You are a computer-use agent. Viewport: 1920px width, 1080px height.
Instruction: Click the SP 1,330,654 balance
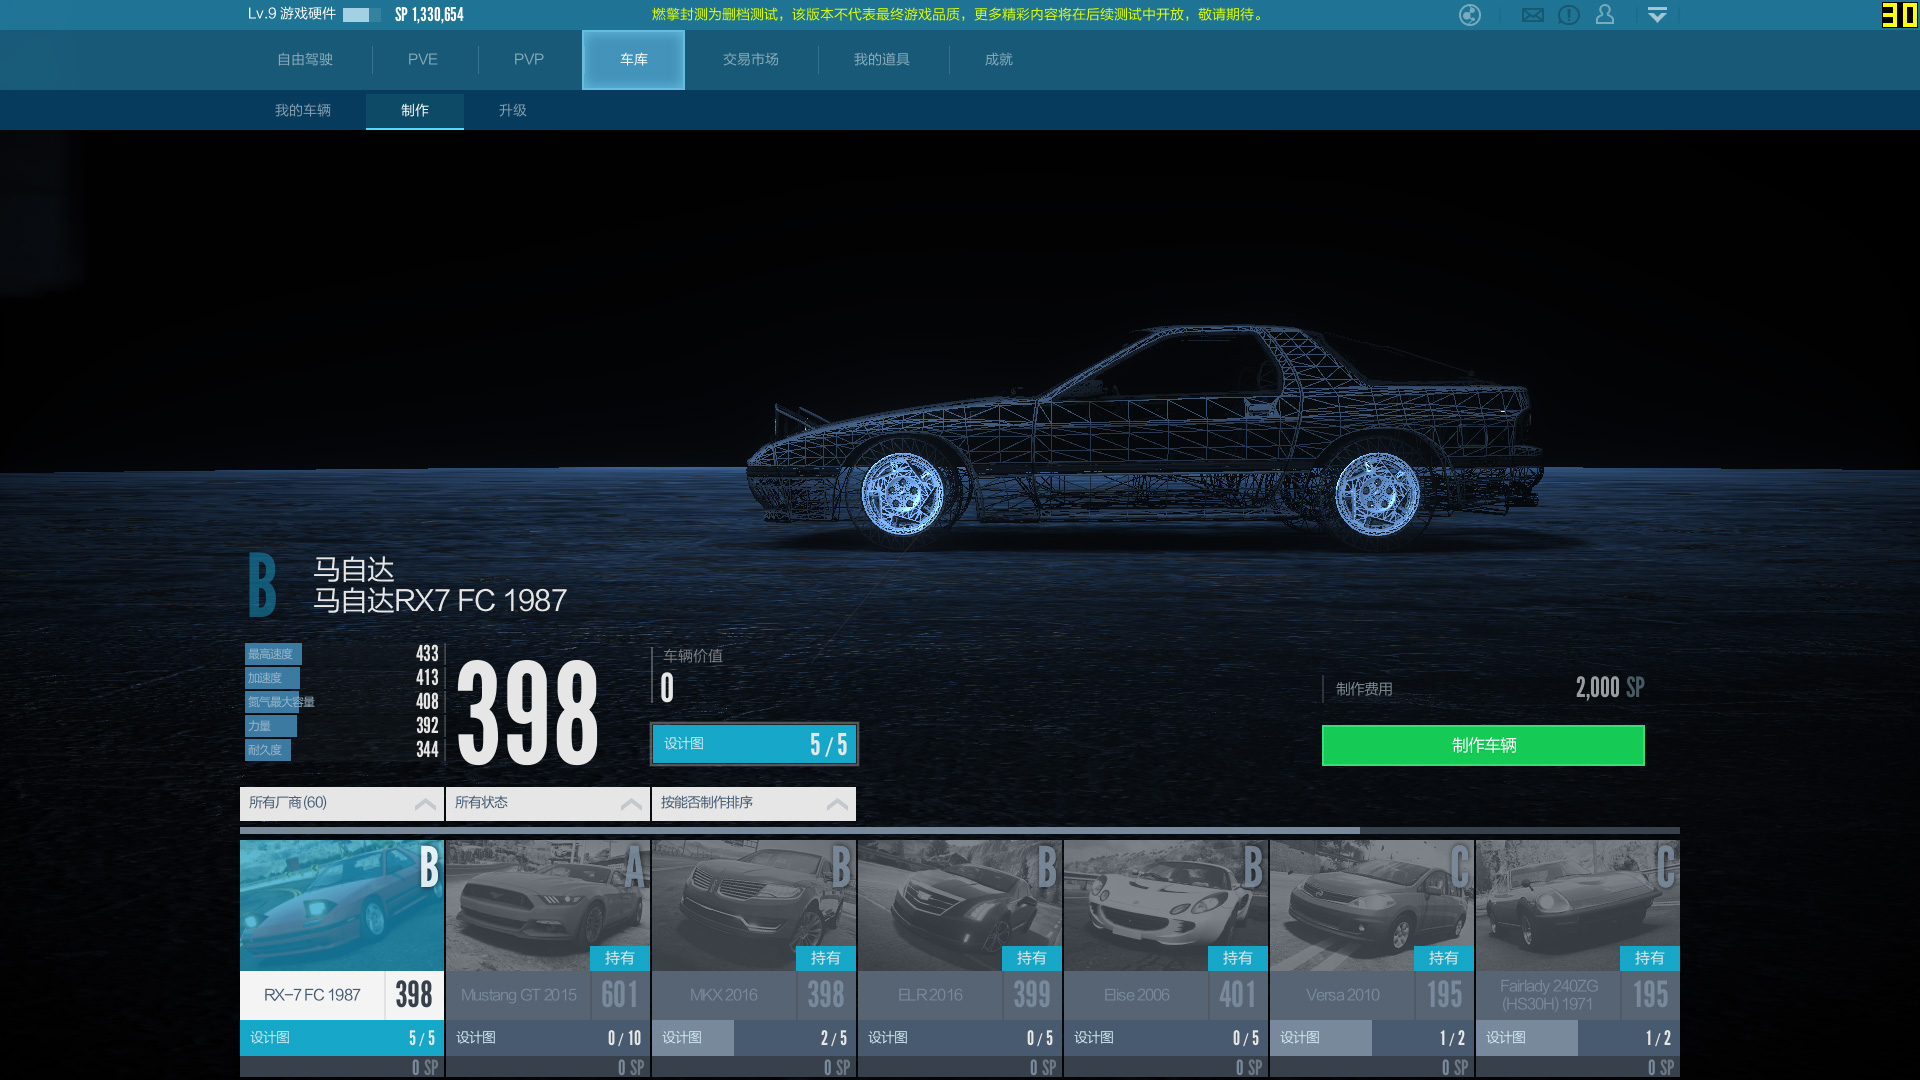coord(430,14)
